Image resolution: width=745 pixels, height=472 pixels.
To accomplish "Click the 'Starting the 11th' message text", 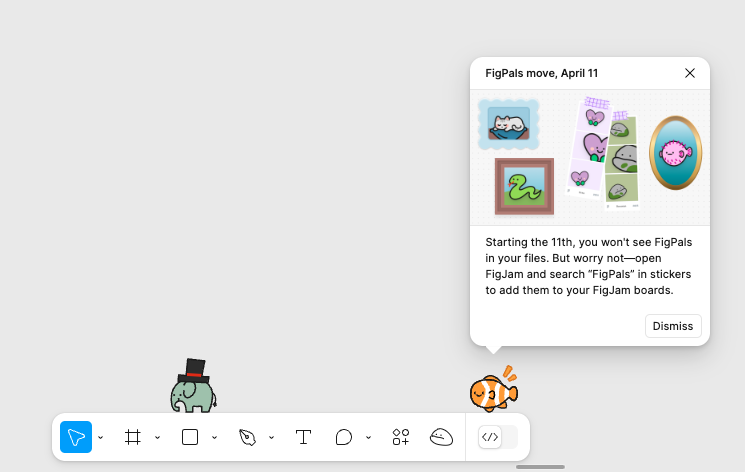I will [588, 266].
